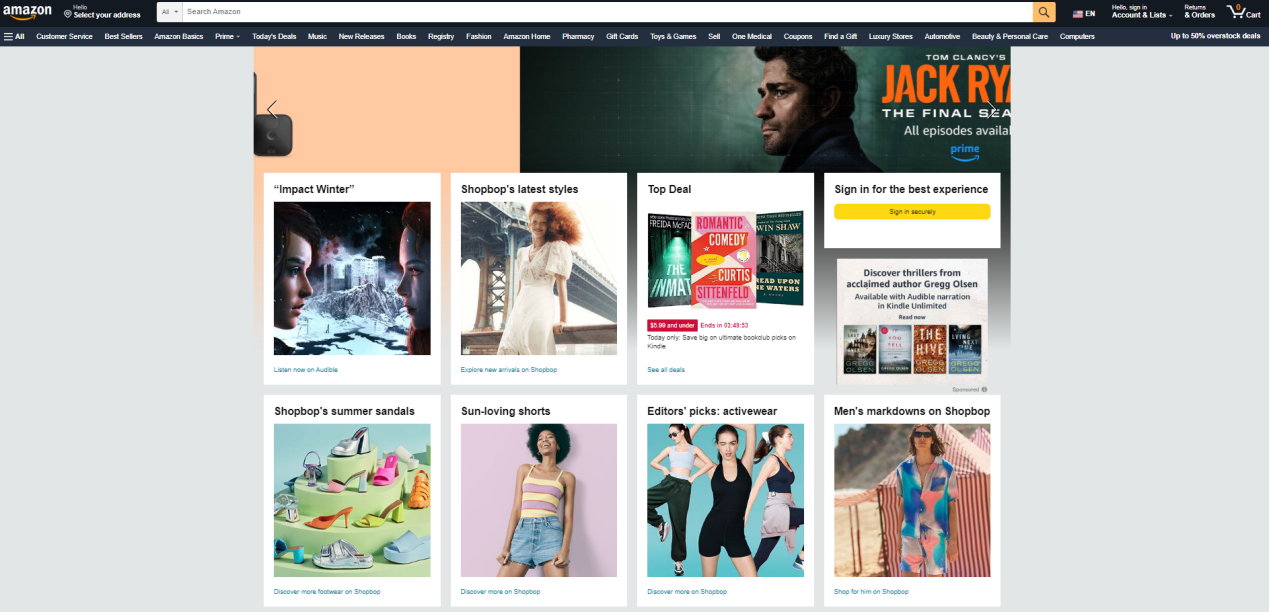
Task: Open the Gift Cards menu item
Action: 622,36
